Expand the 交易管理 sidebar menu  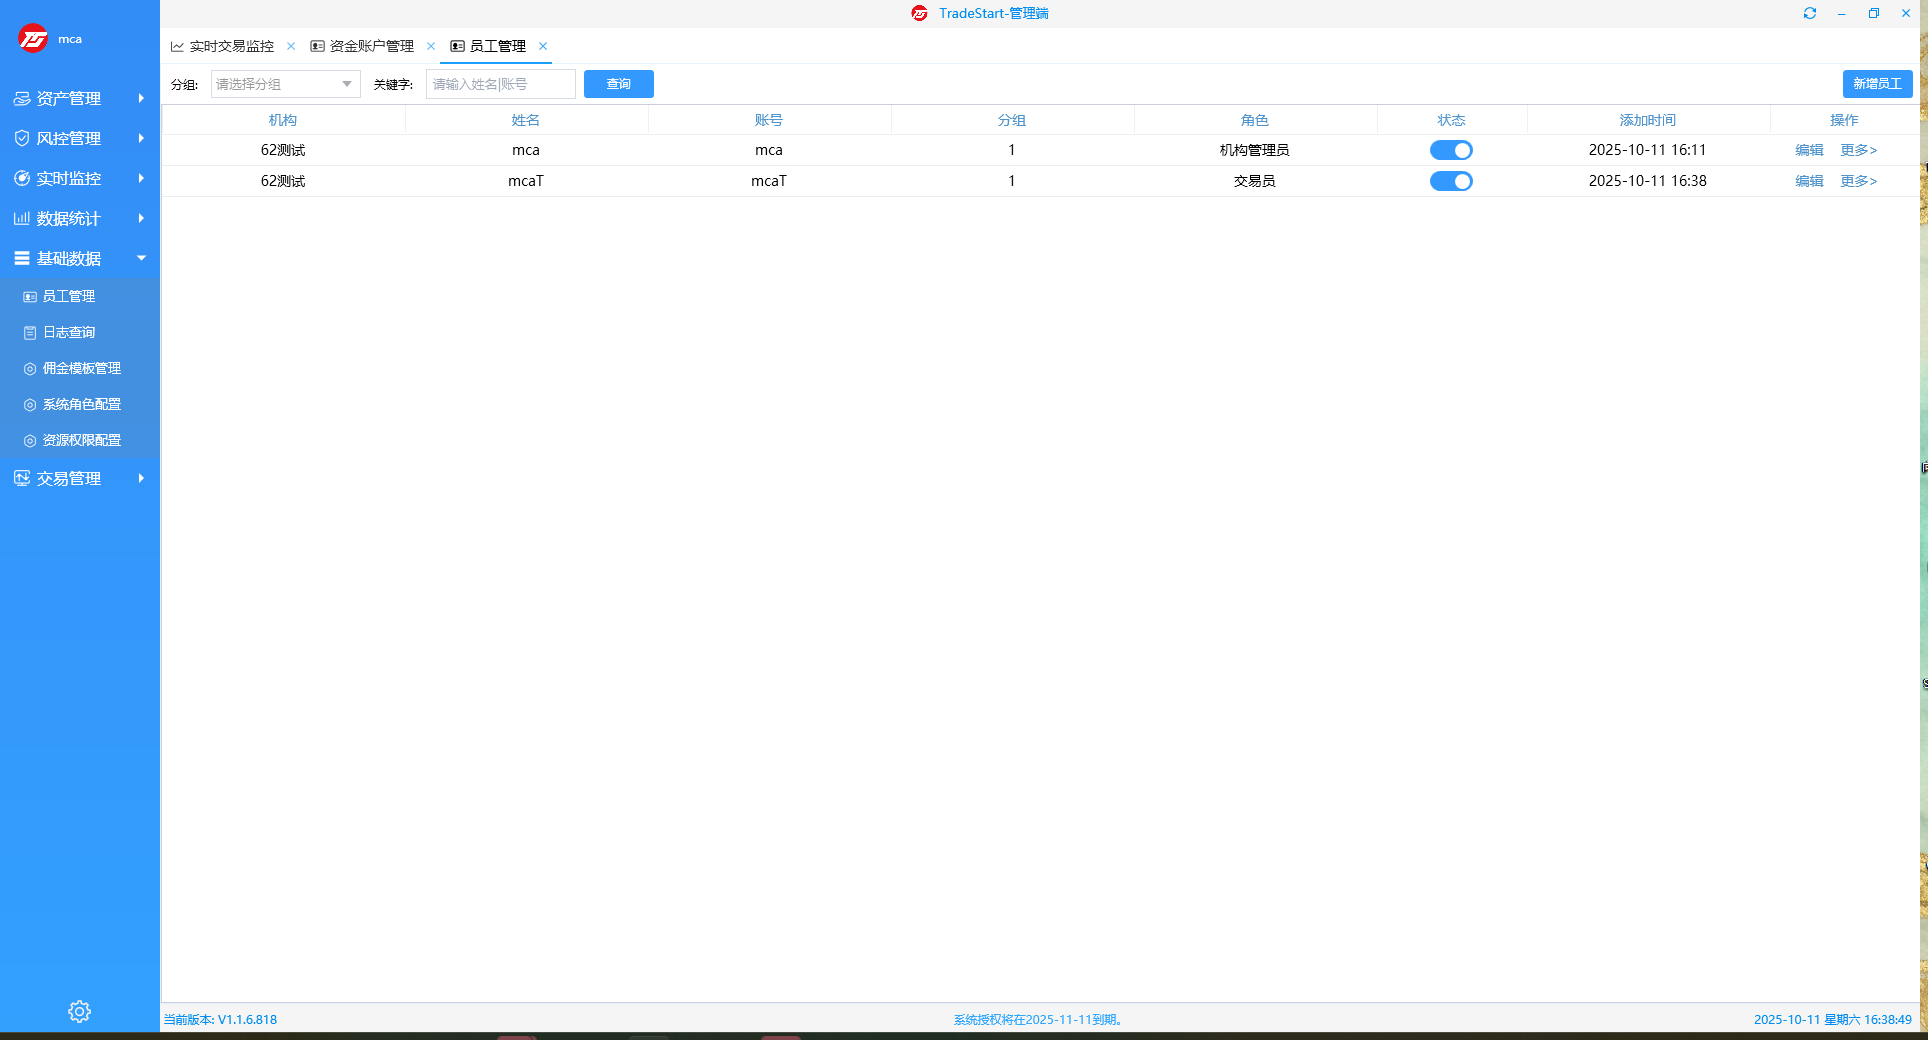click(79, 478)
